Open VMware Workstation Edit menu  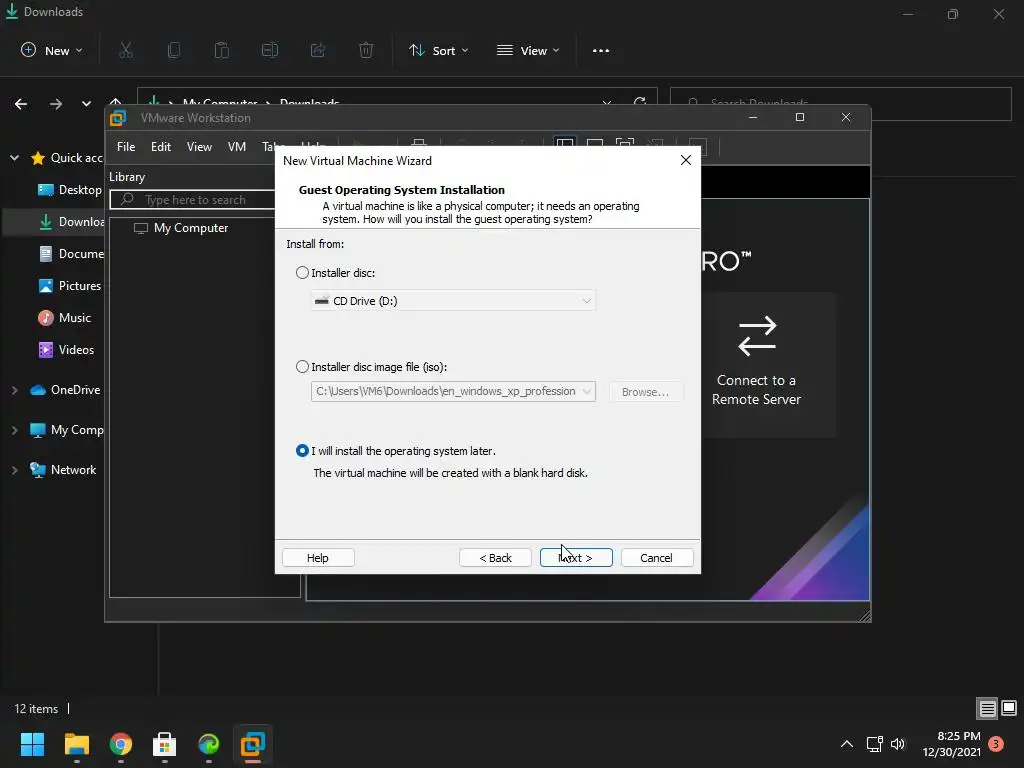click(x=161, y=147)
